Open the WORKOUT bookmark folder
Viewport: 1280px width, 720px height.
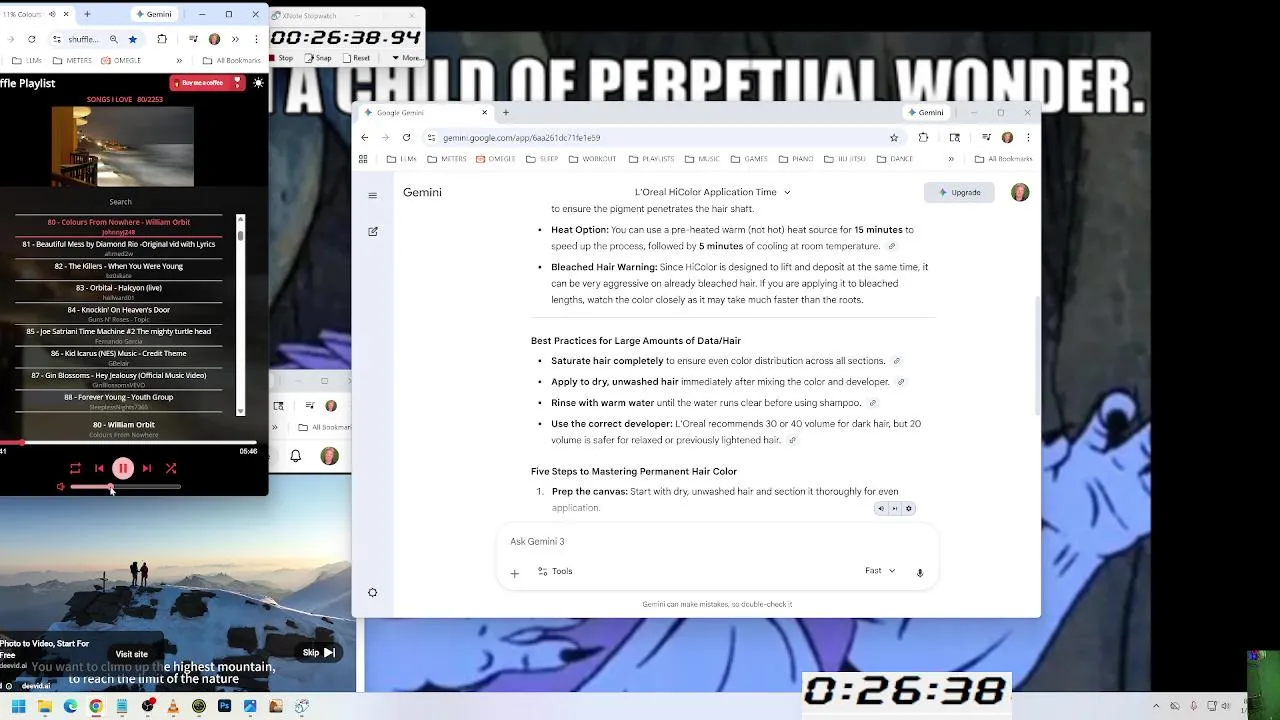[592, 159]
